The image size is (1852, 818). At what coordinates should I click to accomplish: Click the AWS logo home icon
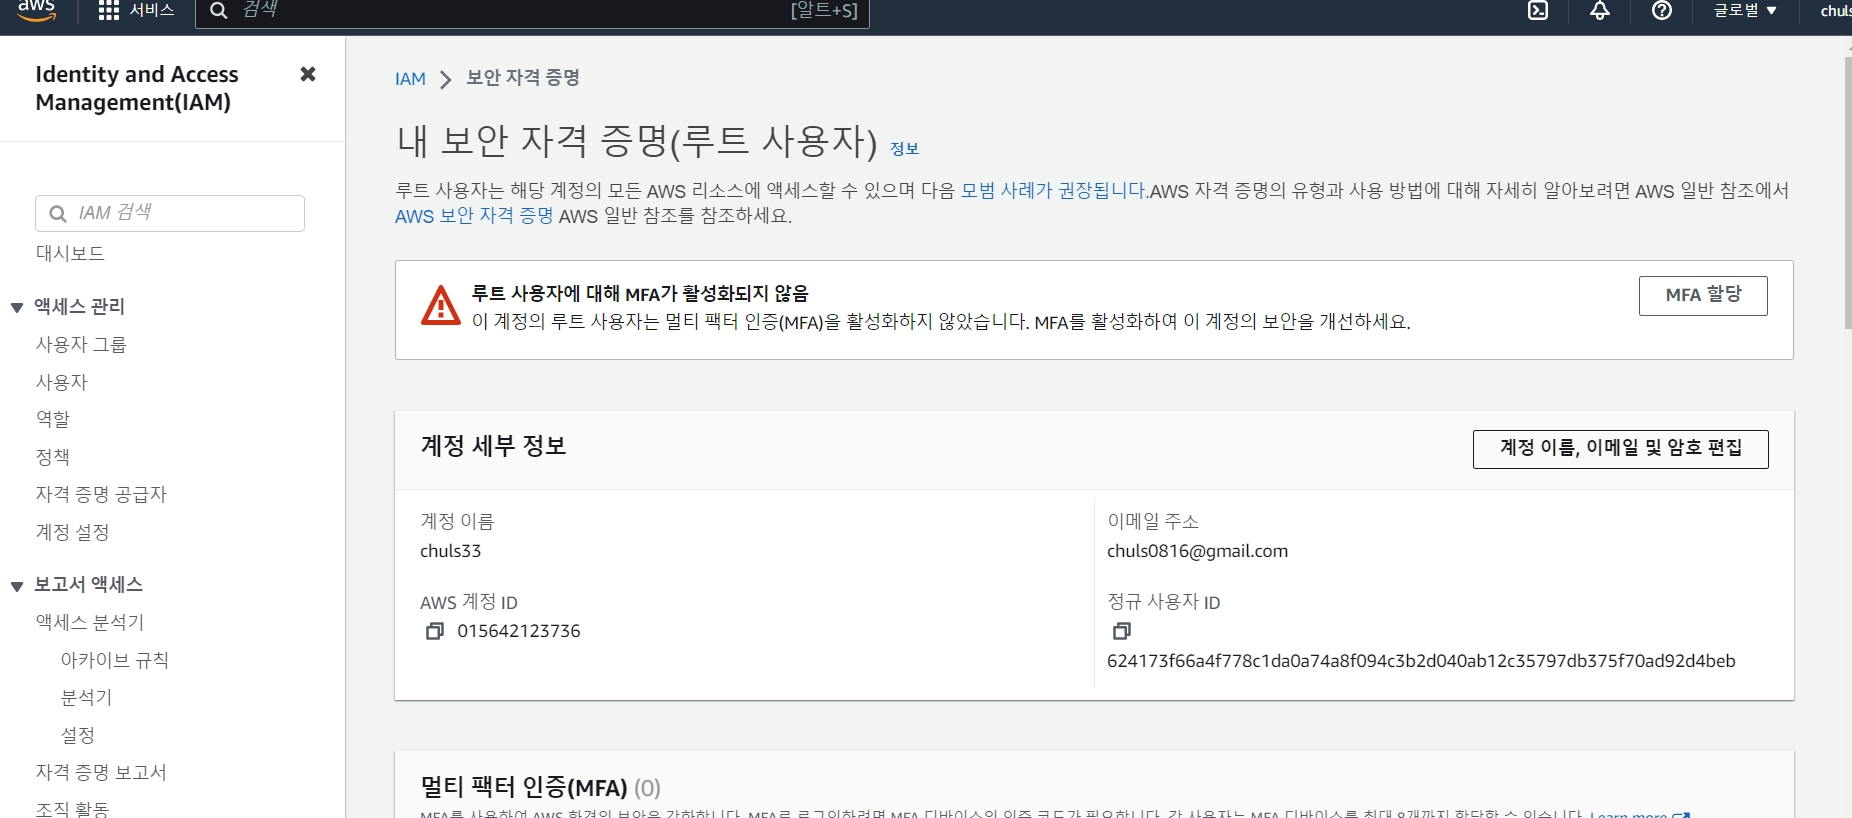36,9
